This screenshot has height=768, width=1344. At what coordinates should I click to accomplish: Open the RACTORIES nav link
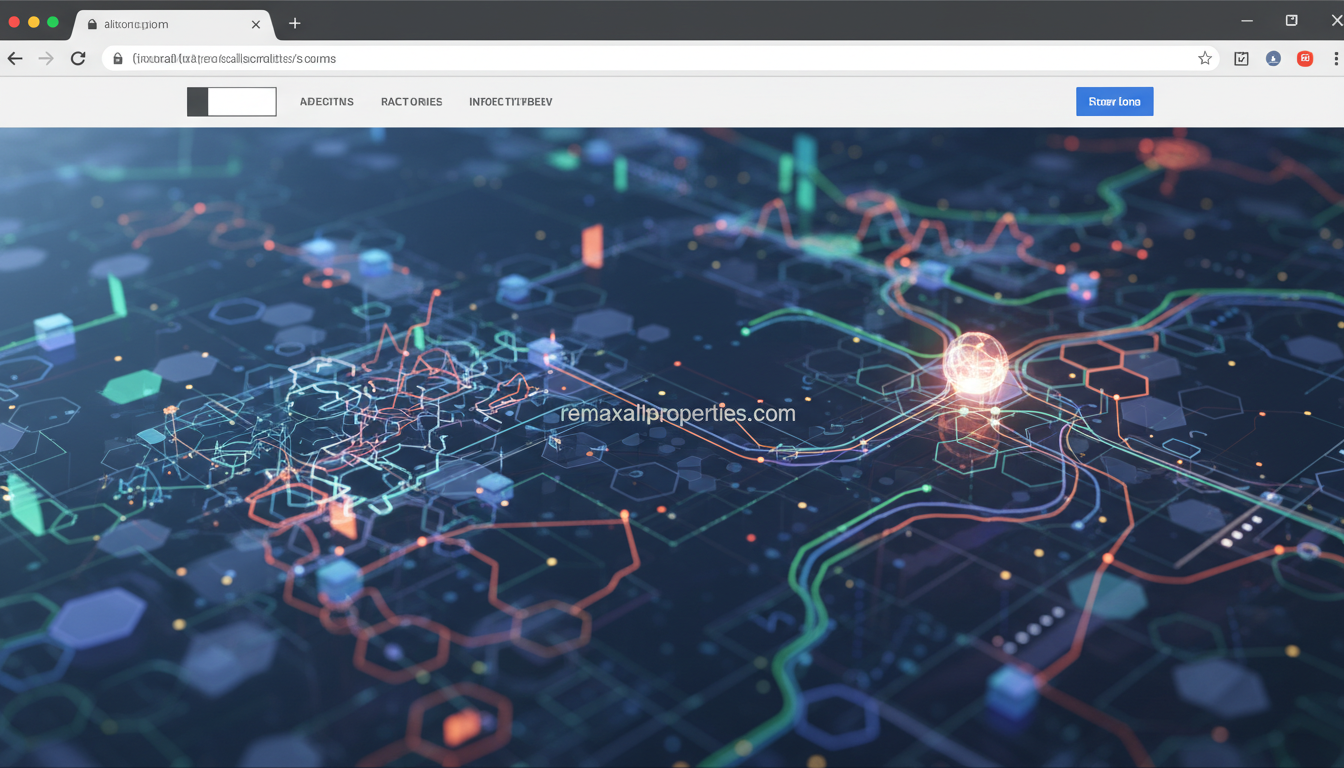click(412, 102)
